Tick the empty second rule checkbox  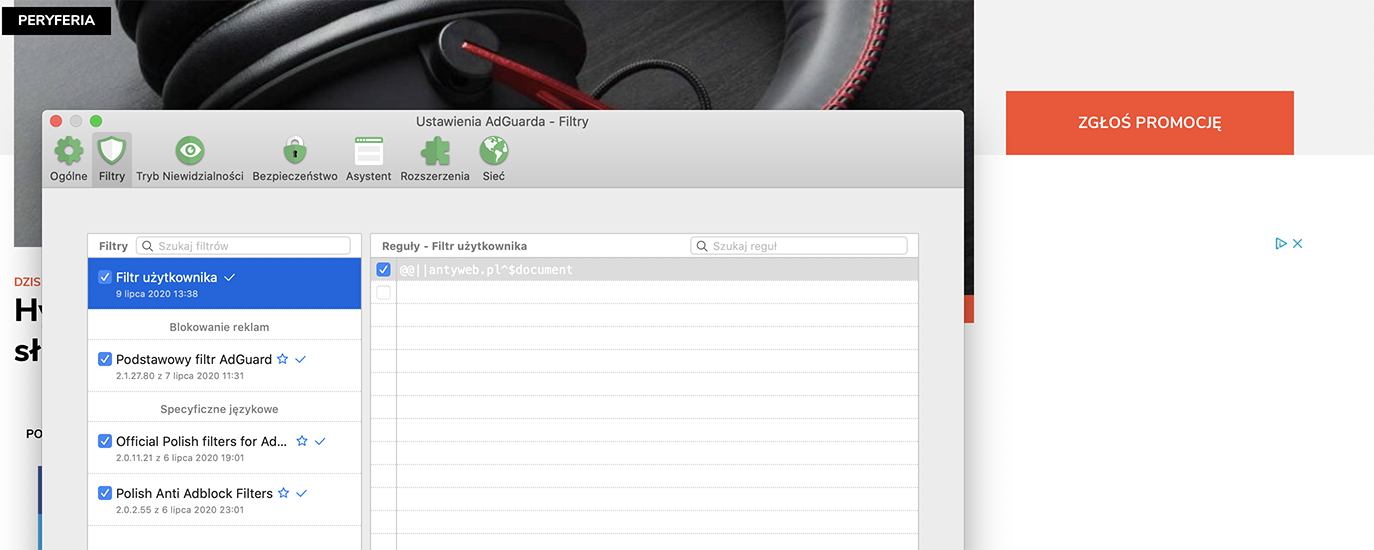click(383, 293)
